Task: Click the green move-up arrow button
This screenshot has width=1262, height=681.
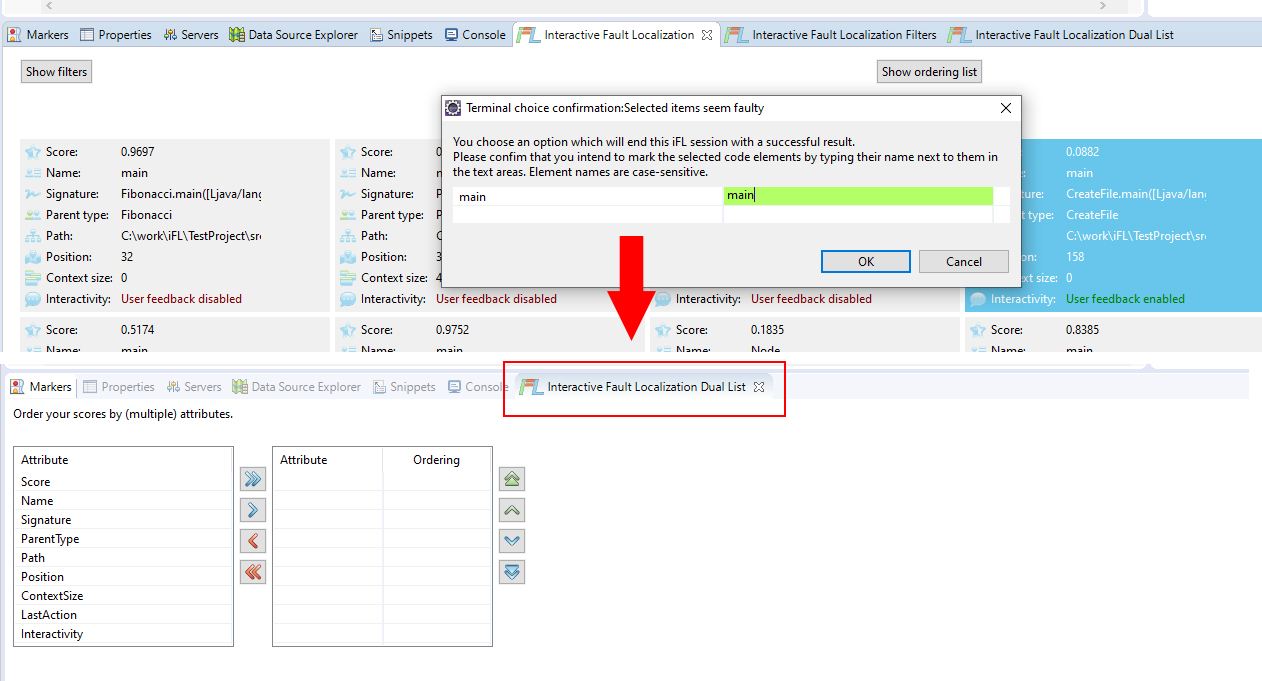Action: coord(512,510)
